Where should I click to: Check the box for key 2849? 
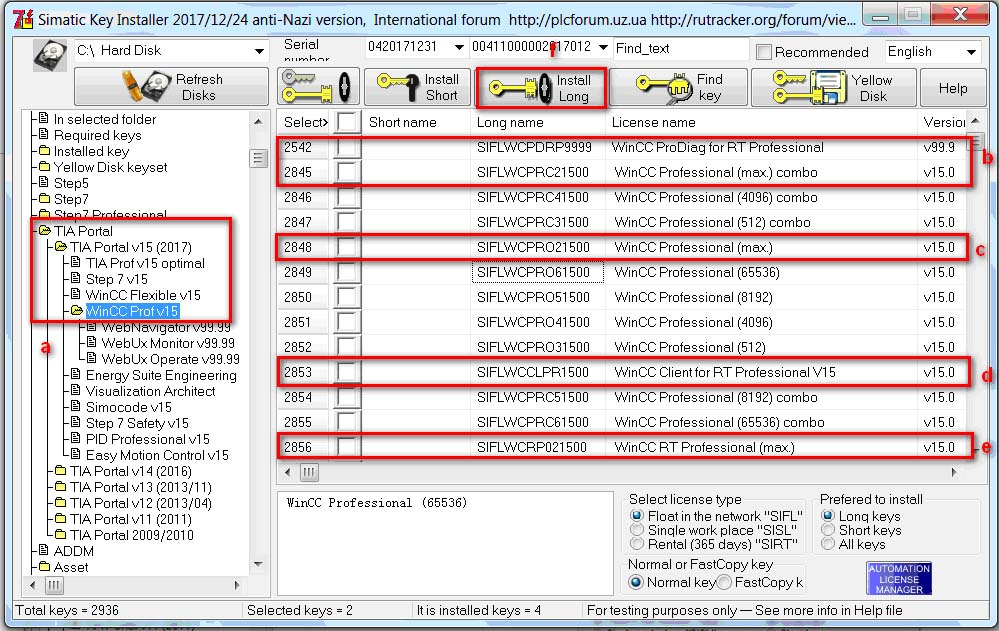coord(347,272)
